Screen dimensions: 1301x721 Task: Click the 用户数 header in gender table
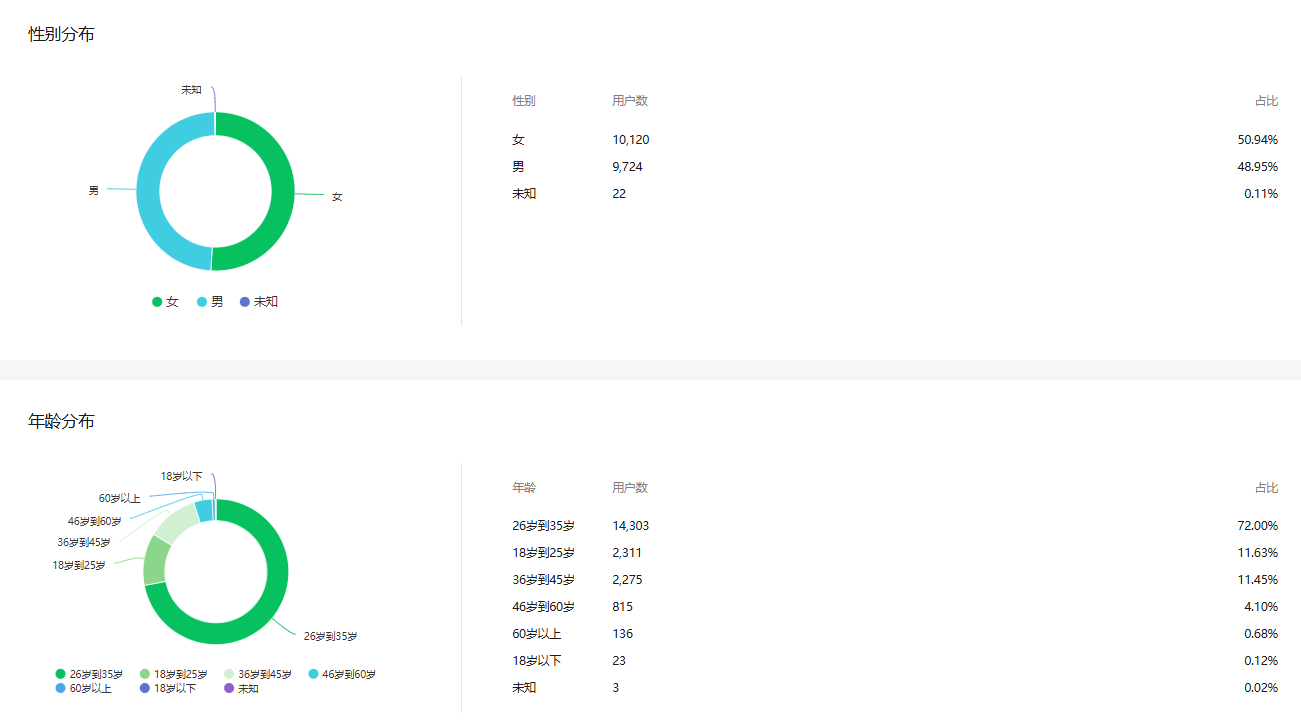(630, 101)
